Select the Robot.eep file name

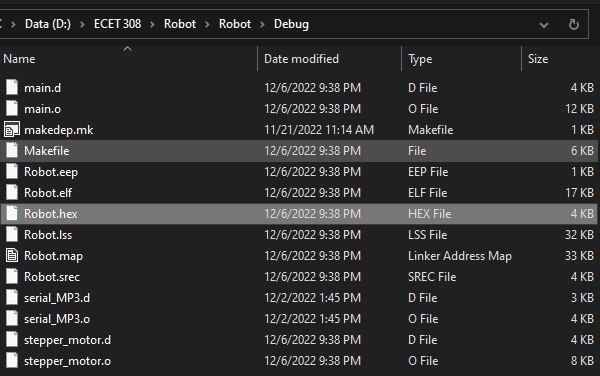click(x=51, y=172)
